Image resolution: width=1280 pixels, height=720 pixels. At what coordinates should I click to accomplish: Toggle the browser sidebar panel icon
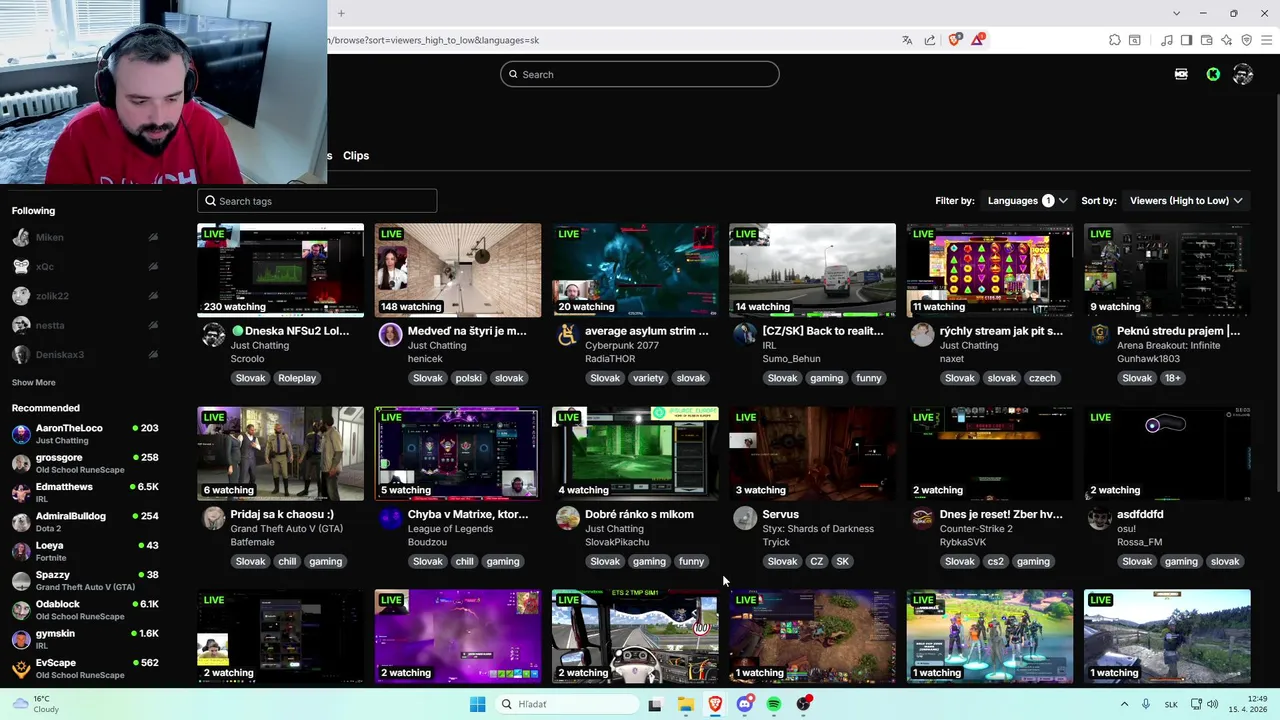tap(1187, 40)
